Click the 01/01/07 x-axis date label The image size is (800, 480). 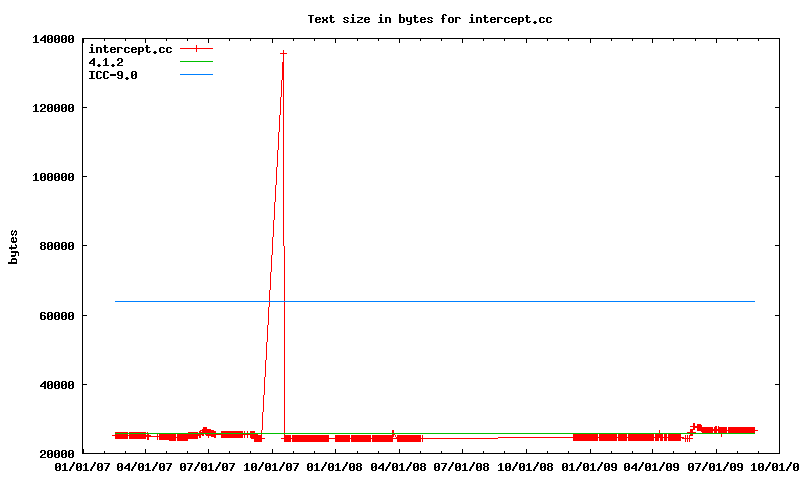coord(83,466)
